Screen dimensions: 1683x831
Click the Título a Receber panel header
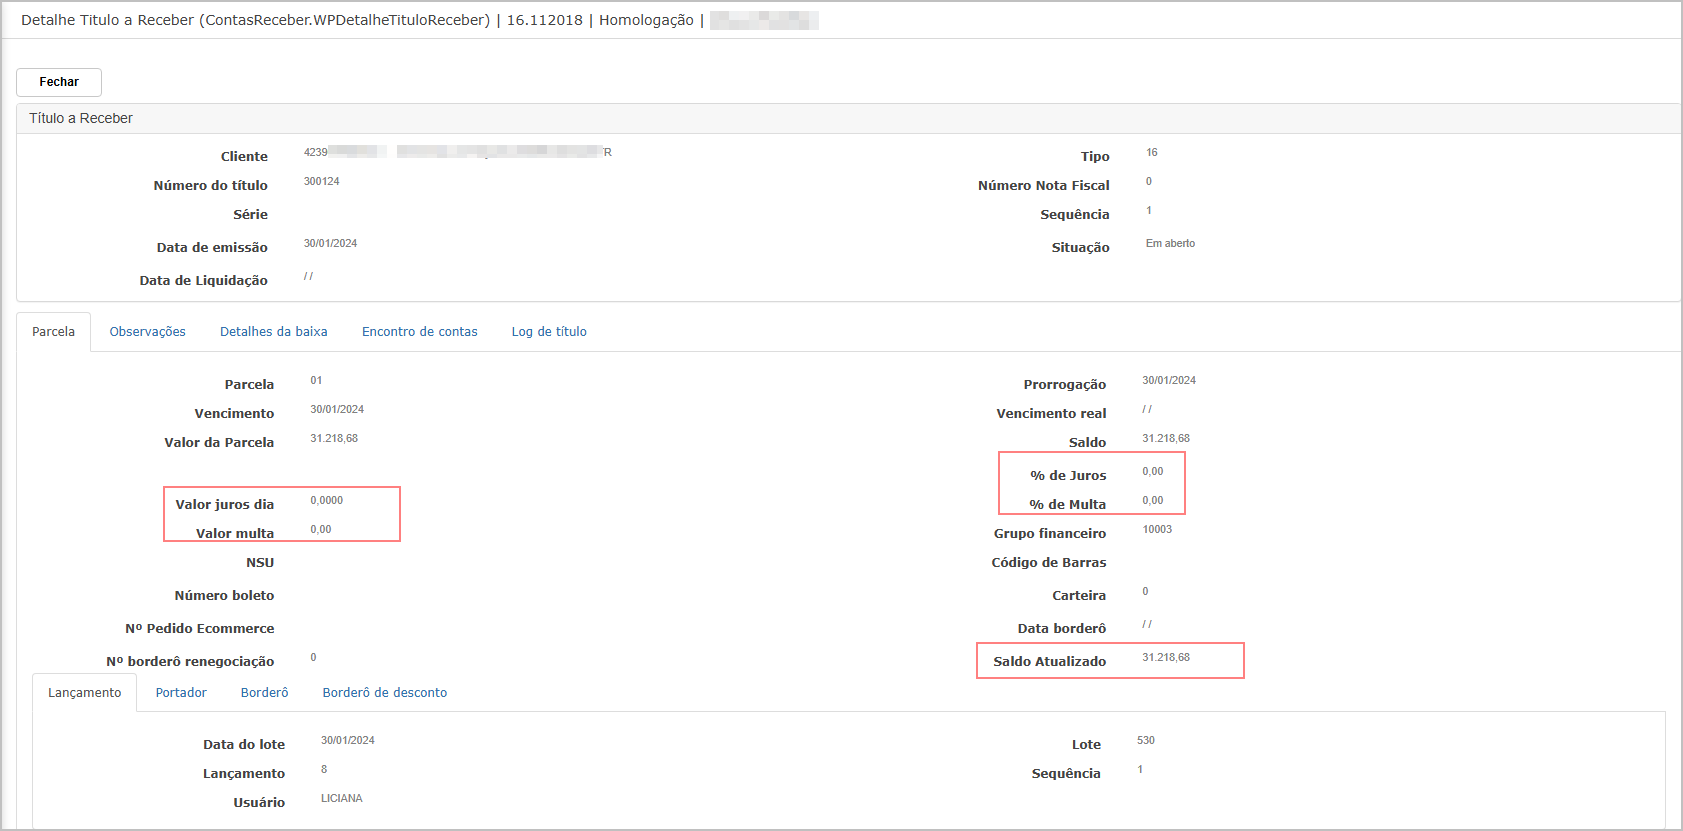pos(848,118)
